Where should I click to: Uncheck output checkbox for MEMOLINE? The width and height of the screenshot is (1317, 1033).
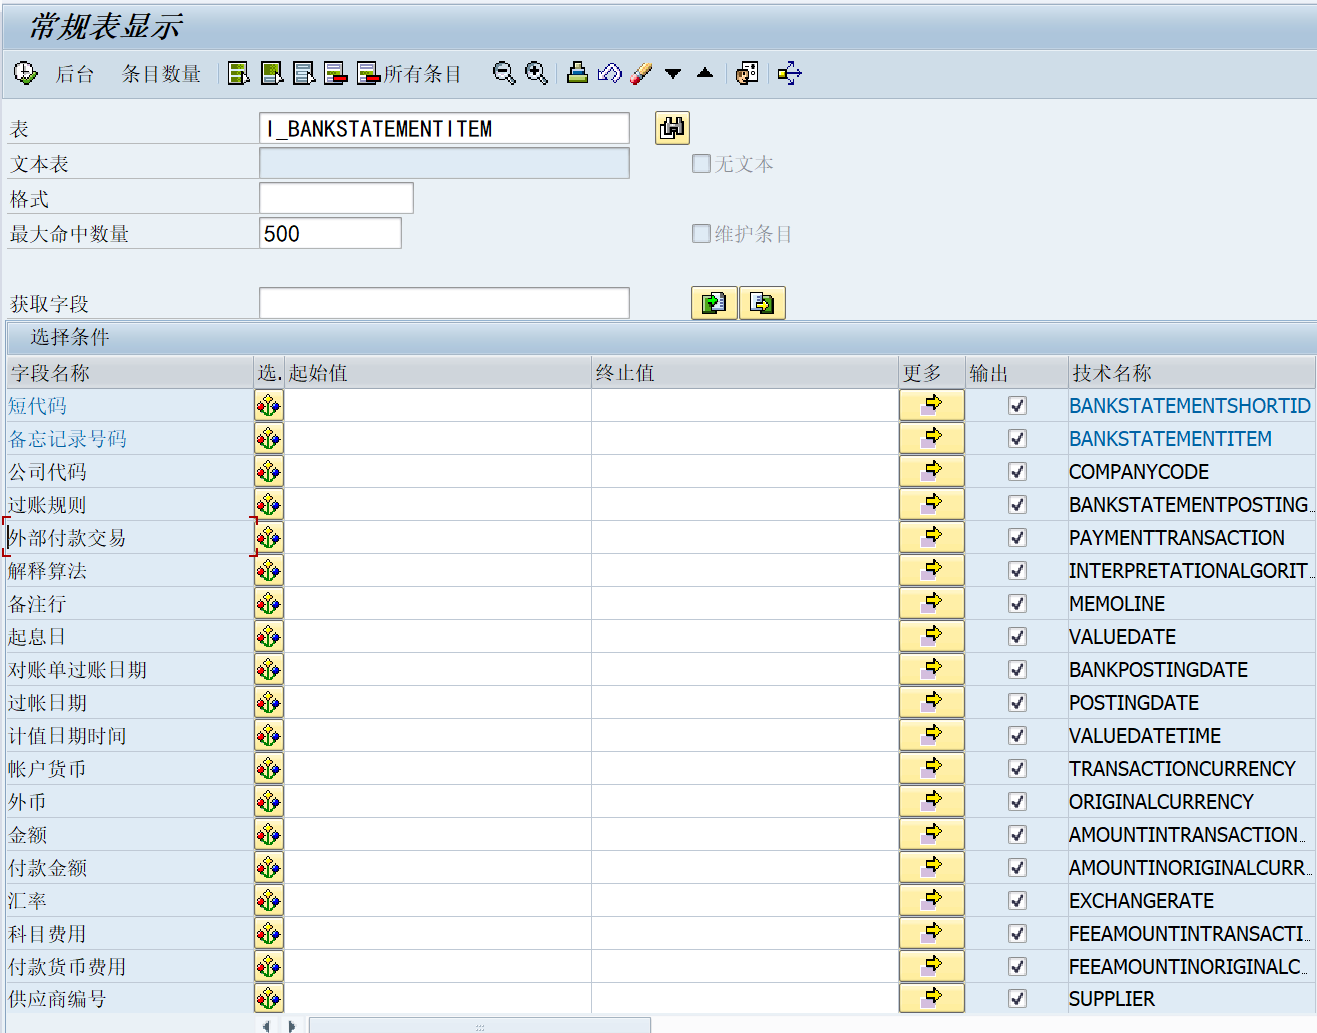pos(1017,604)
